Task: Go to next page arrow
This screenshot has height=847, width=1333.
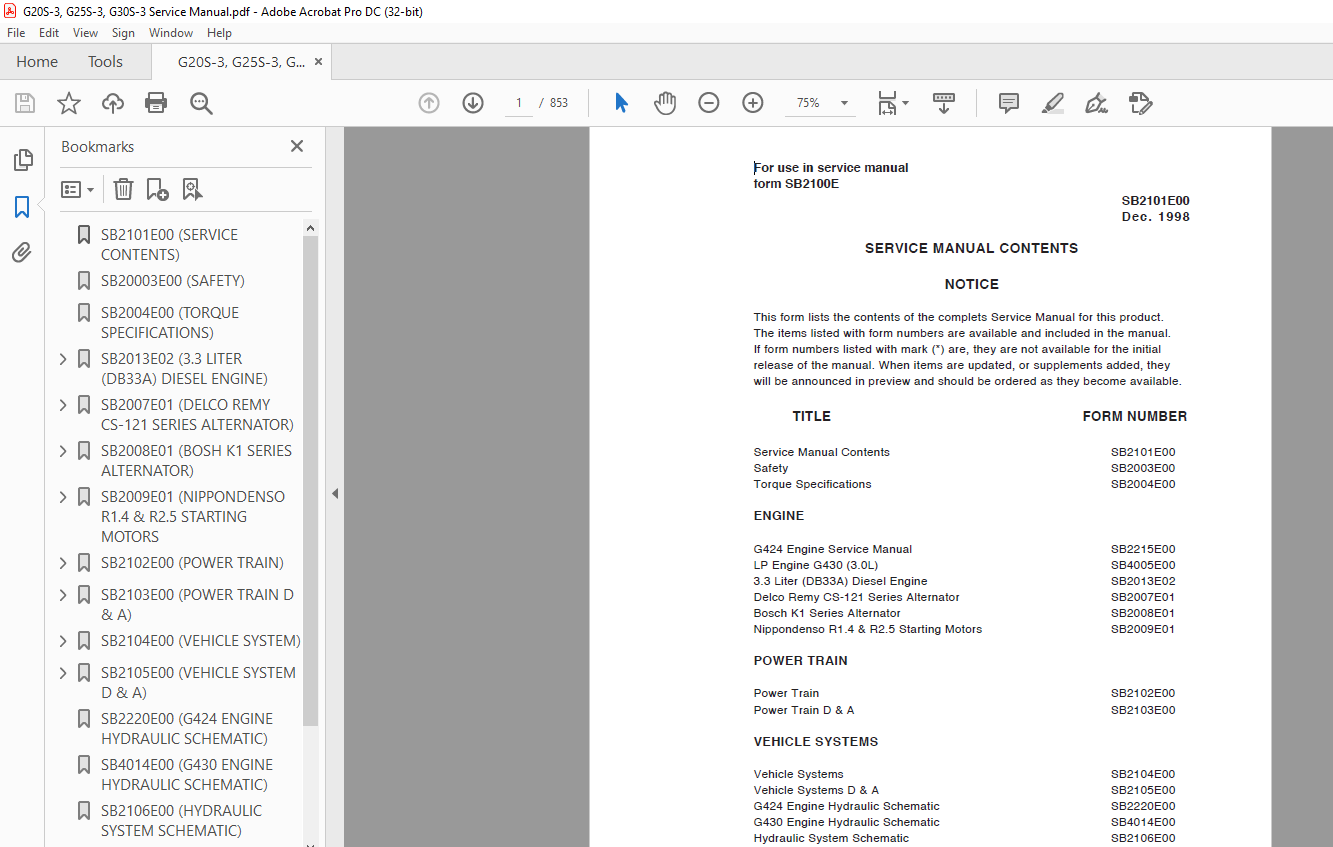Action: 473,103
